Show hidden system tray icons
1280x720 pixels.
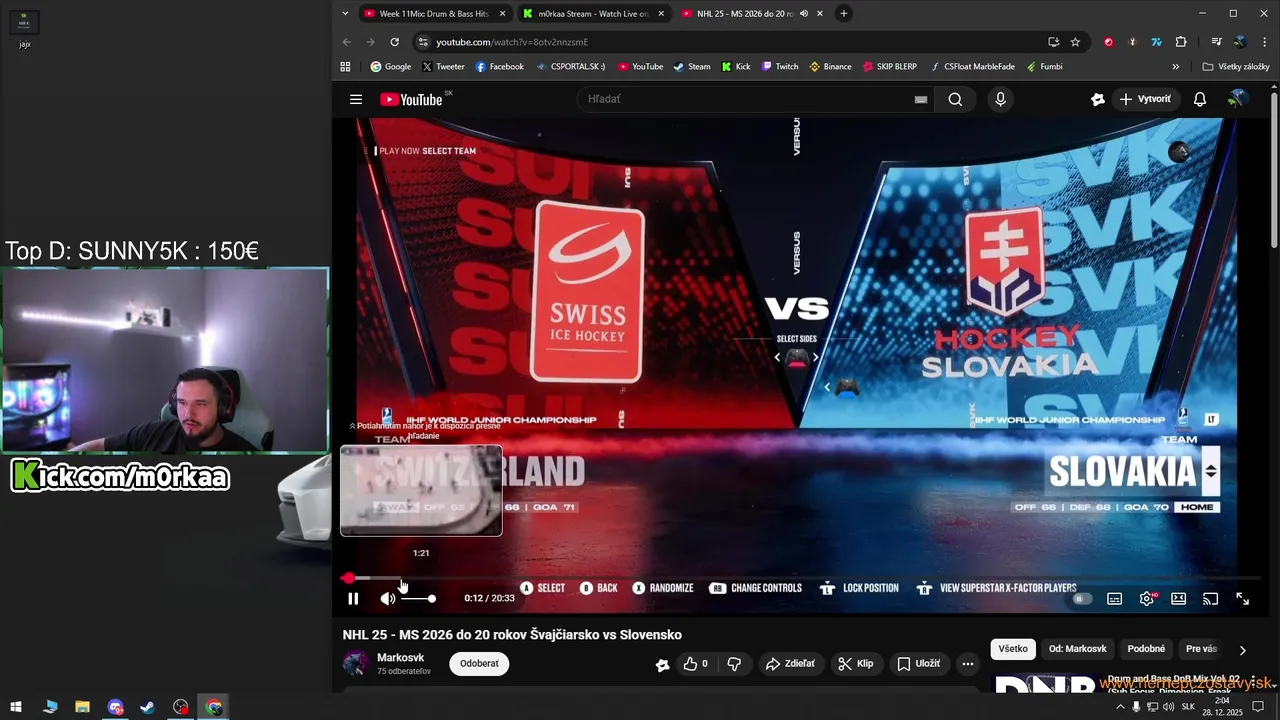pos(1120,707)
